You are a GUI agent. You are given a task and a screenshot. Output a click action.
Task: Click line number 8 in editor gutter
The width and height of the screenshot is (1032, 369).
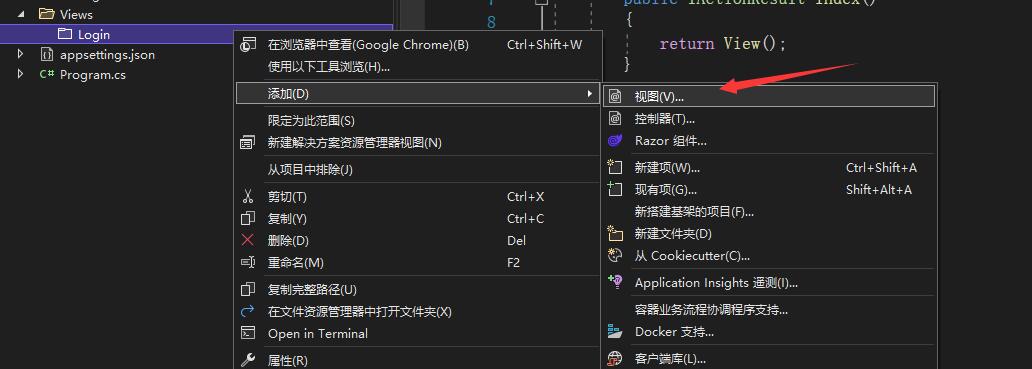click(x=491, y=23)
